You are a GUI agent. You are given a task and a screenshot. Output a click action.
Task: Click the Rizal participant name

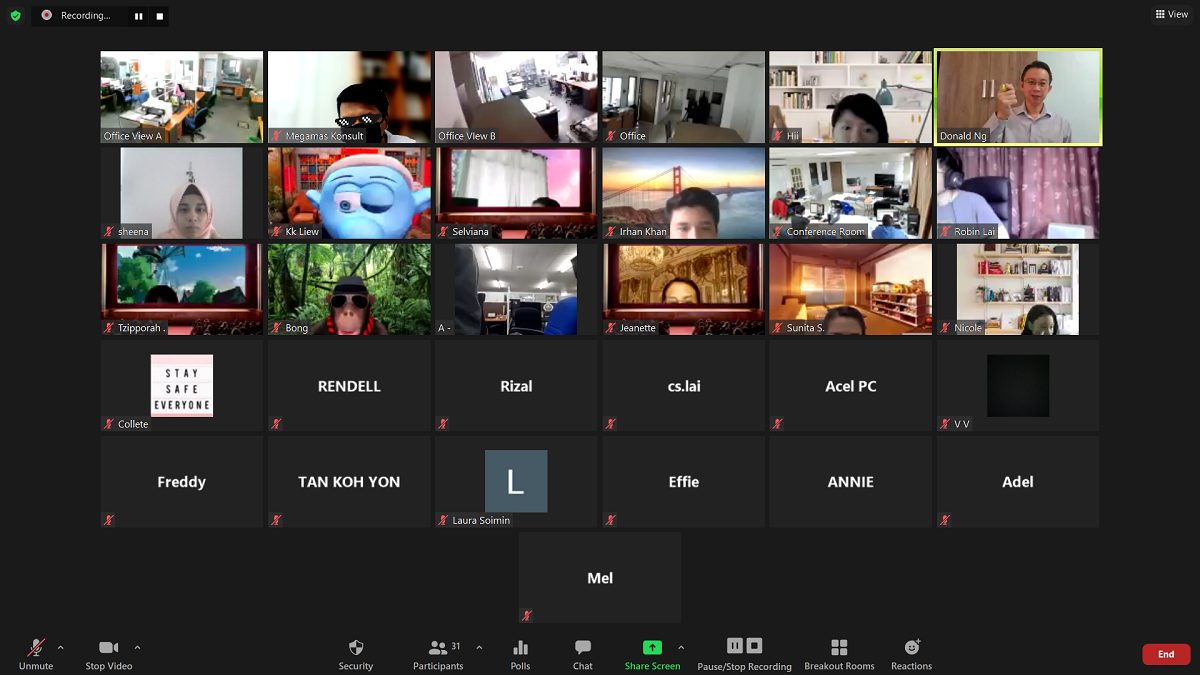(516, 386)
